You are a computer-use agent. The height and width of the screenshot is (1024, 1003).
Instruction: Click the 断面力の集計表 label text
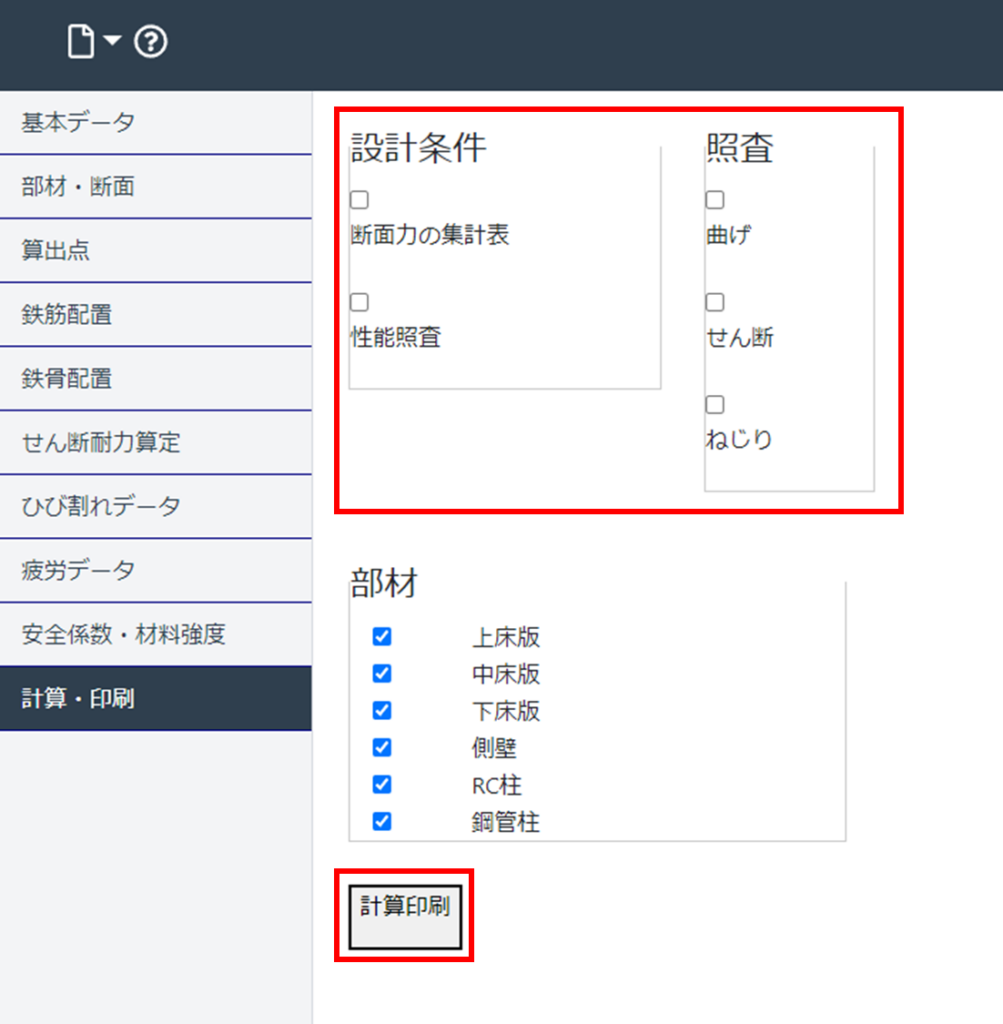tap(430, 234)
